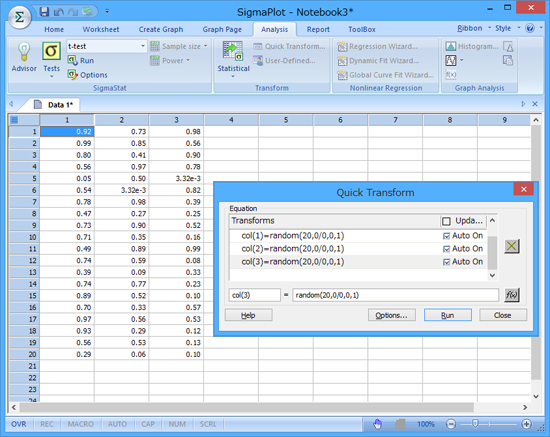Open the SigmaPlot sigma application menu button
This screenshot has width=550, height=437.
tap(19, 16)
